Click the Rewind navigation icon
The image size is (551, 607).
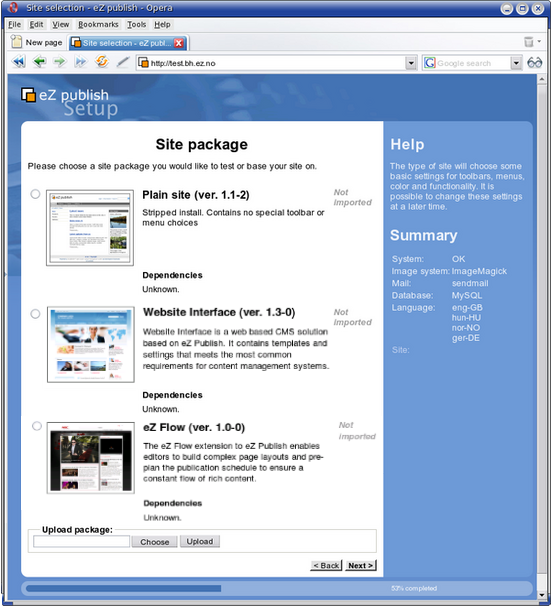[x=19, y=62]
